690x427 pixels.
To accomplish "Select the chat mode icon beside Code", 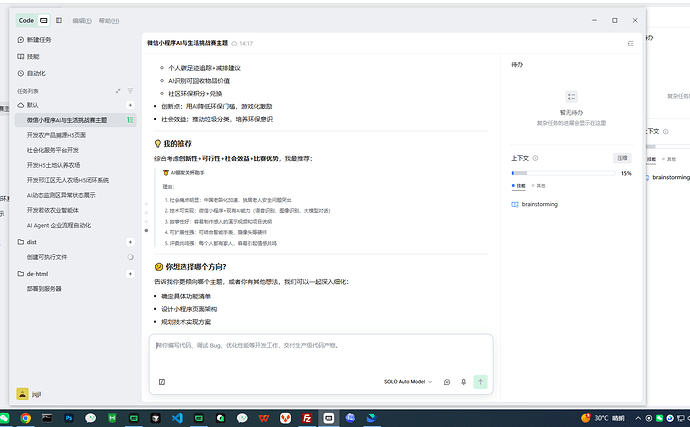I will pyautogui.click(x=44, y=20).
